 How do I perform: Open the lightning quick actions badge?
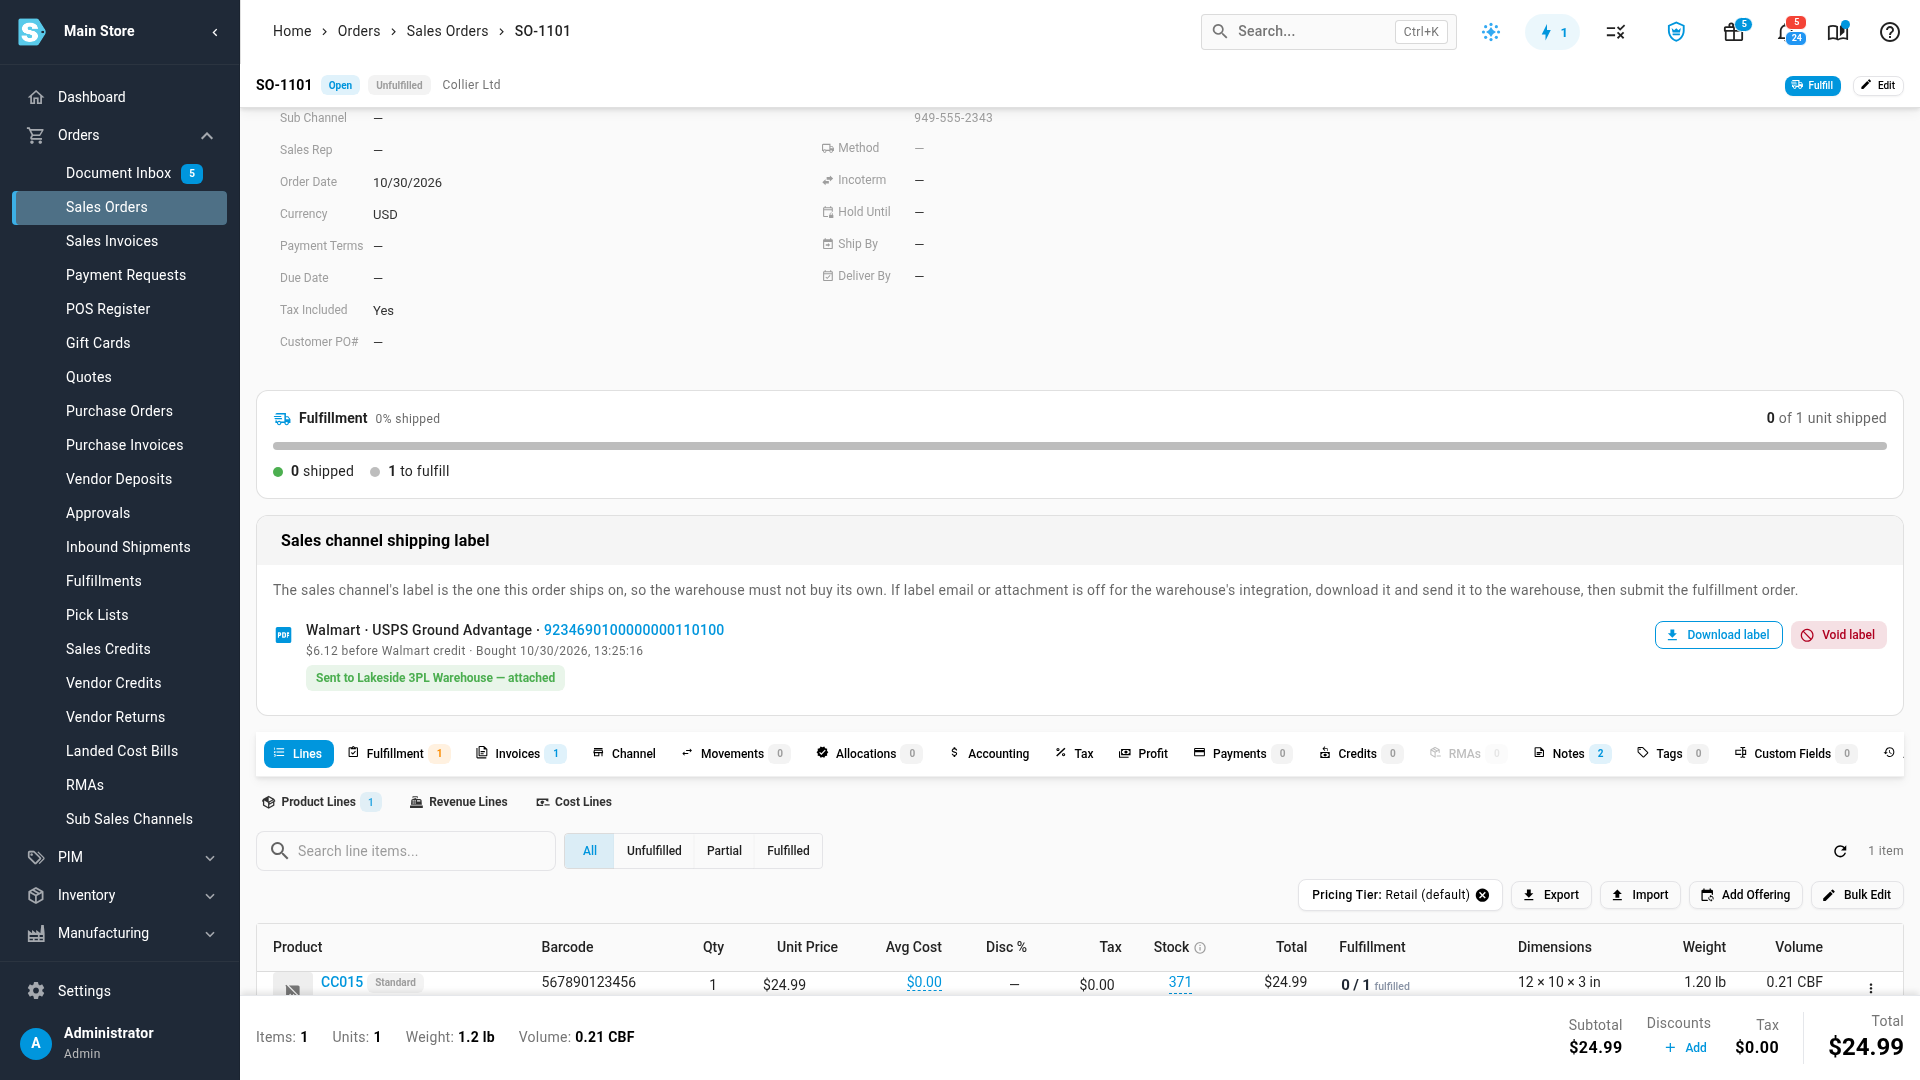[x=1552, y=32]
